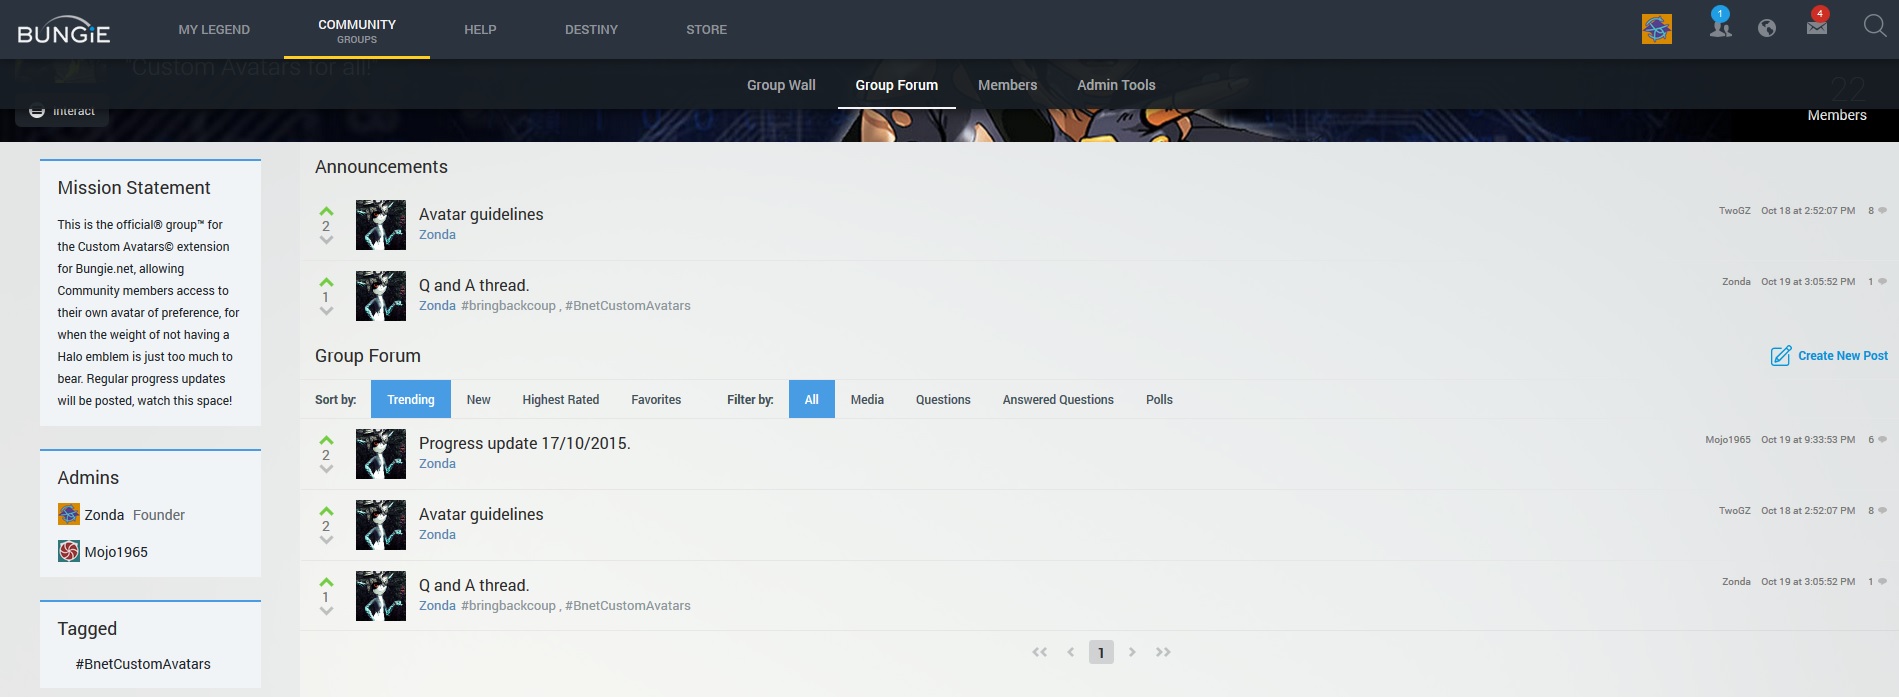Open Progress update 17/10/2015 title

click(525, 443)
